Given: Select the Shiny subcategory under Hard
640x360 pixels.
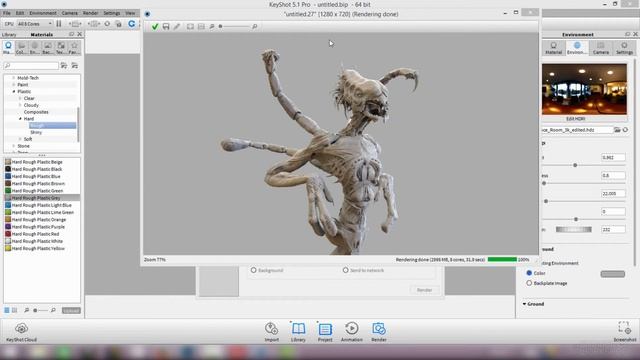Looking at the screenshot, I should (x=36, y=132).
